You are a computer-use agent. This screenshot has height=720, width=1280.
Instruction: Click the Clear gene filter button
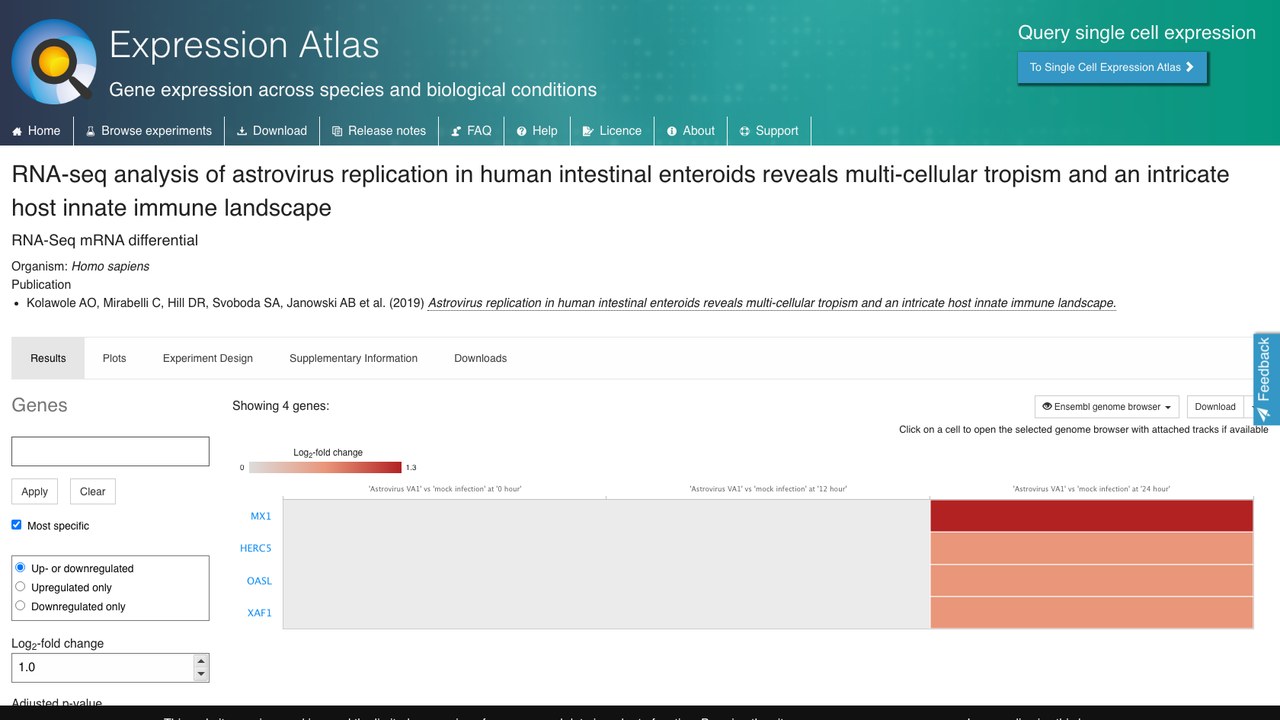tap(93, 491)
